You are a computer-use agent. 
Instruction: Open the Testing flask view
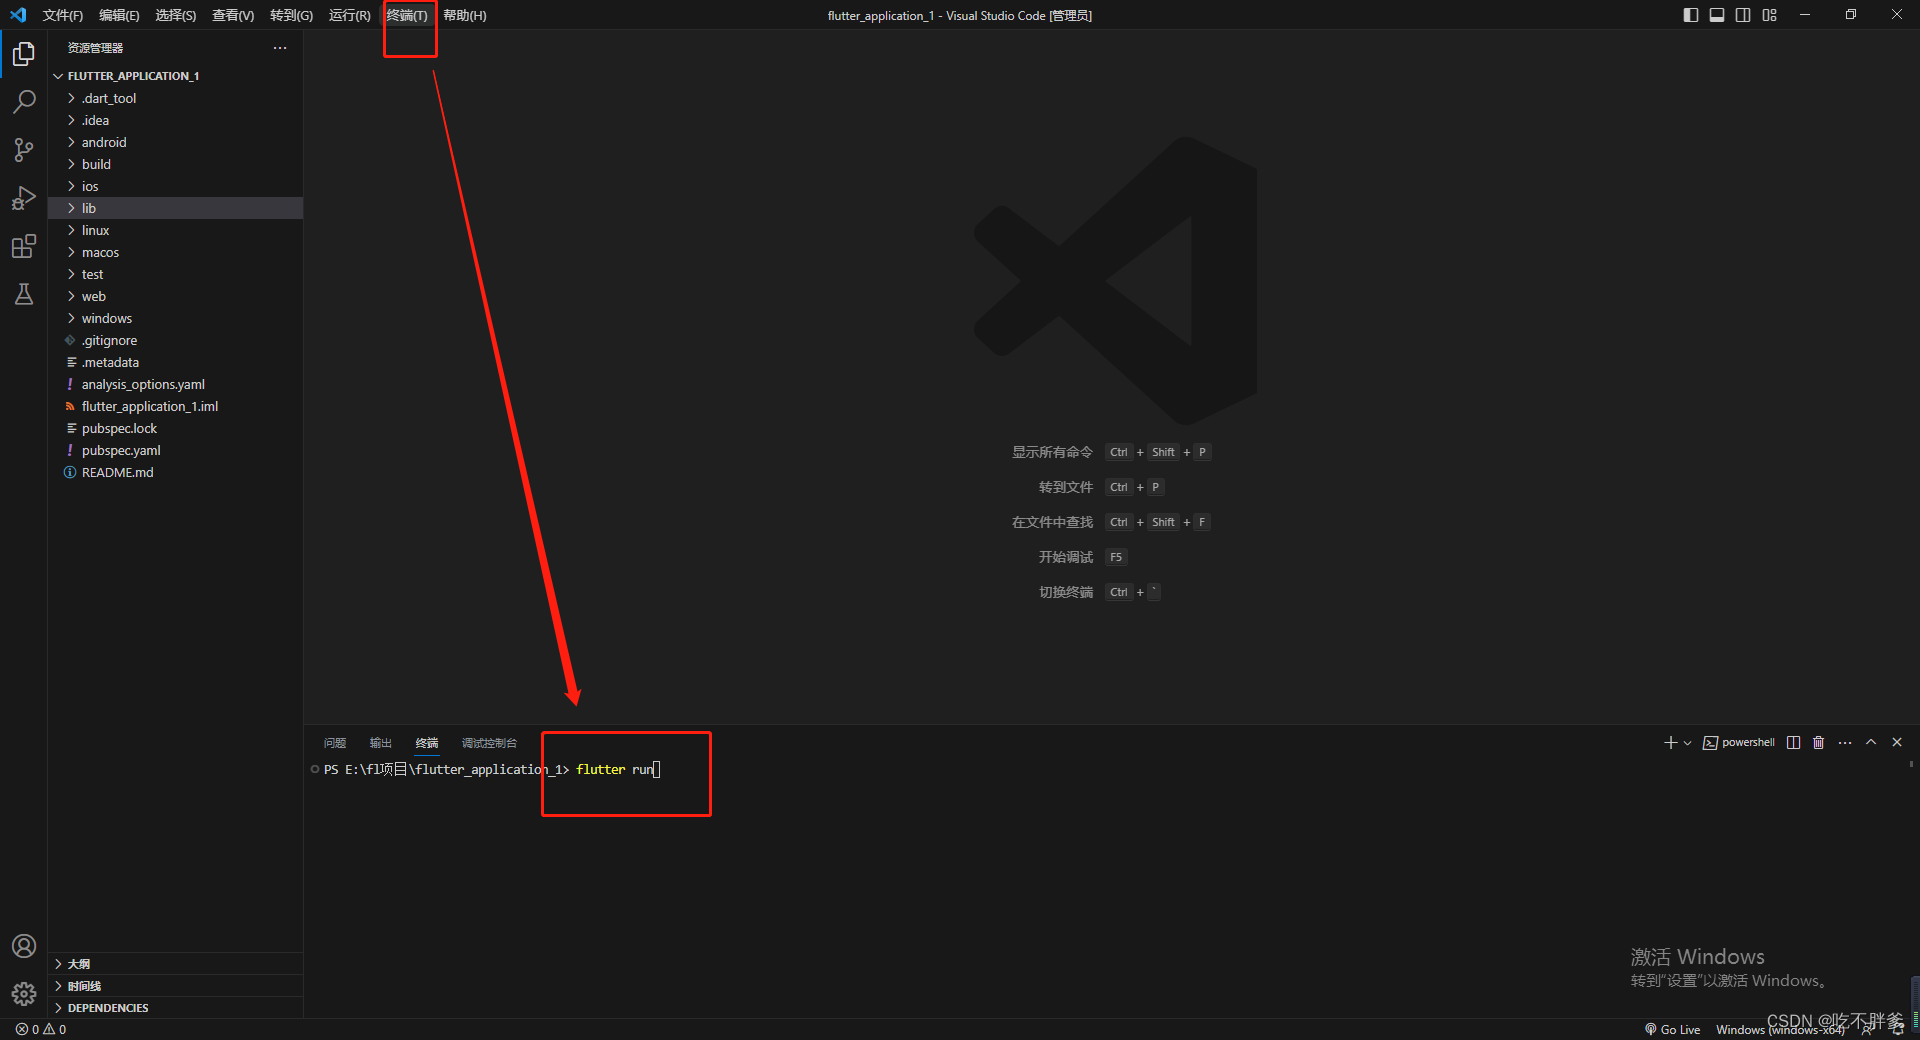[24, 294]
